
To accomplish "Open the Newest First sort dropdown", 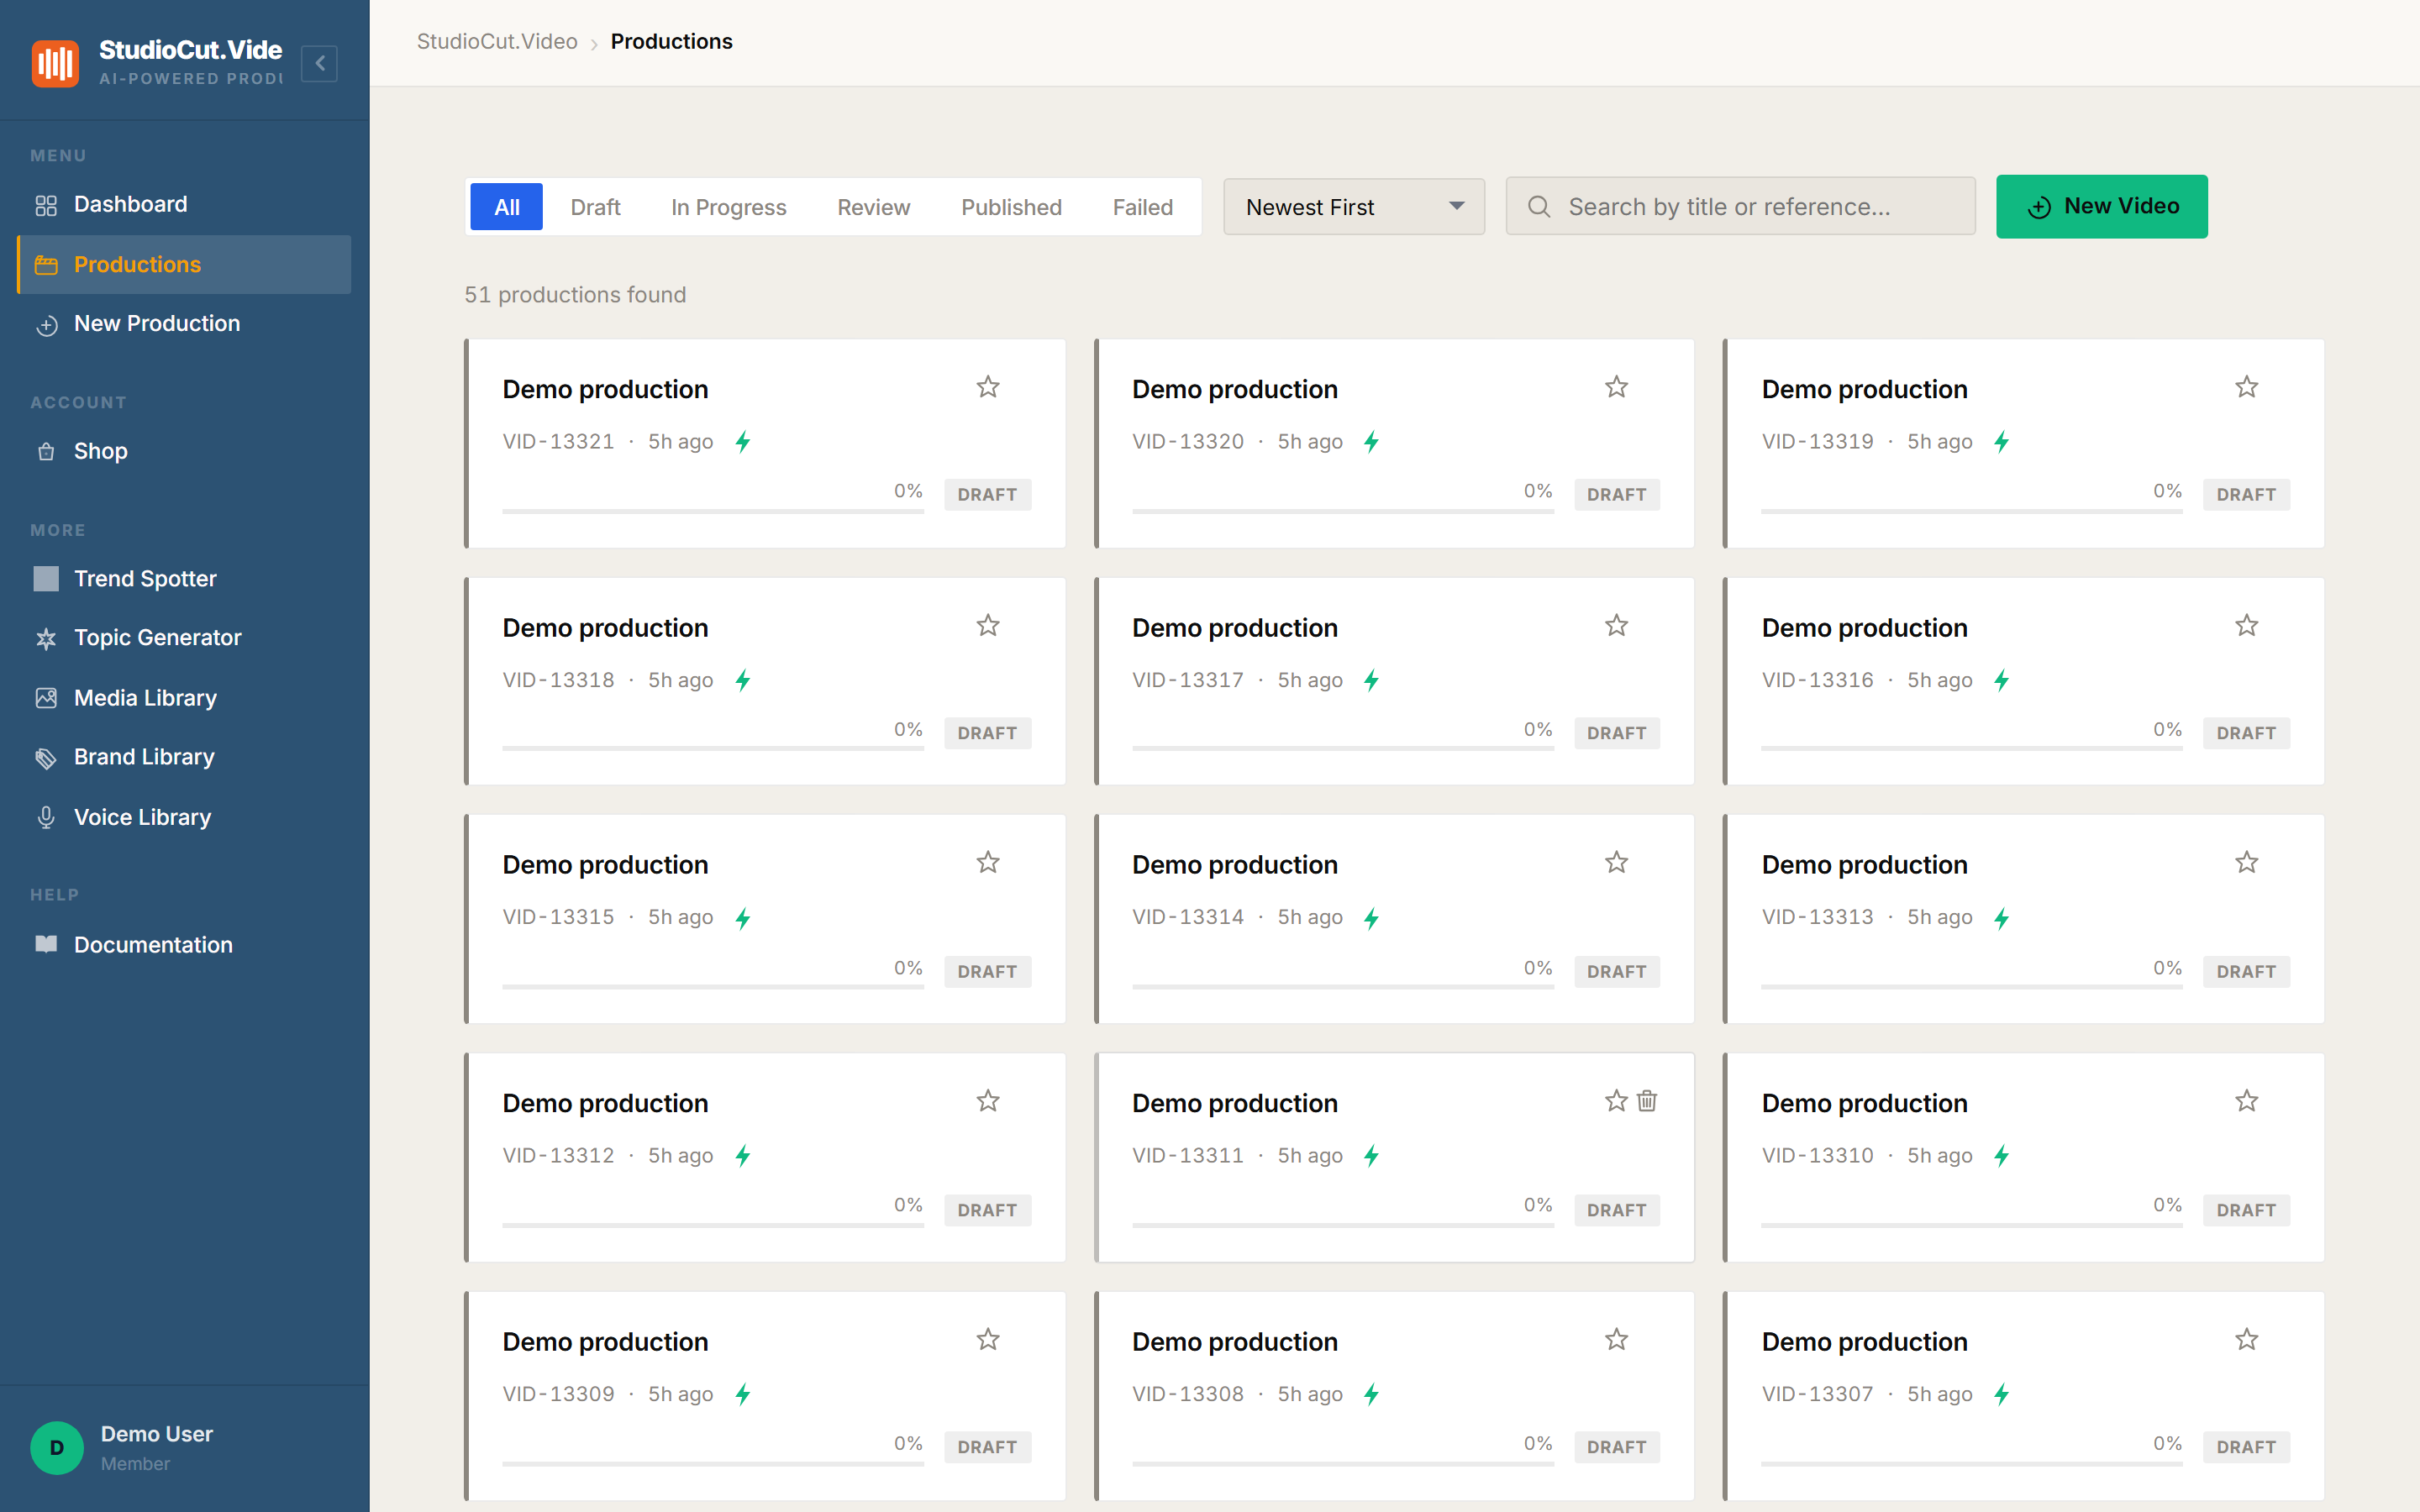I will 1354,207.
